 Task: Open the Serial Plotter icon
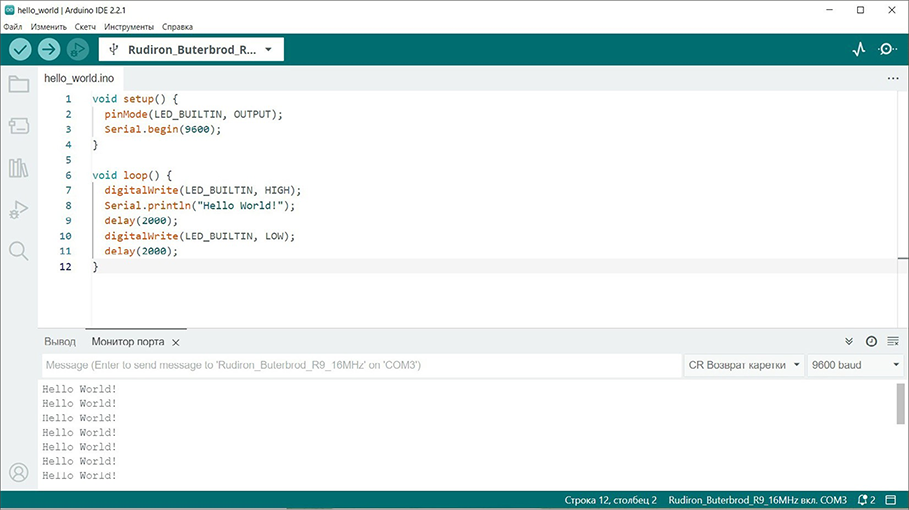coord(859,49)
